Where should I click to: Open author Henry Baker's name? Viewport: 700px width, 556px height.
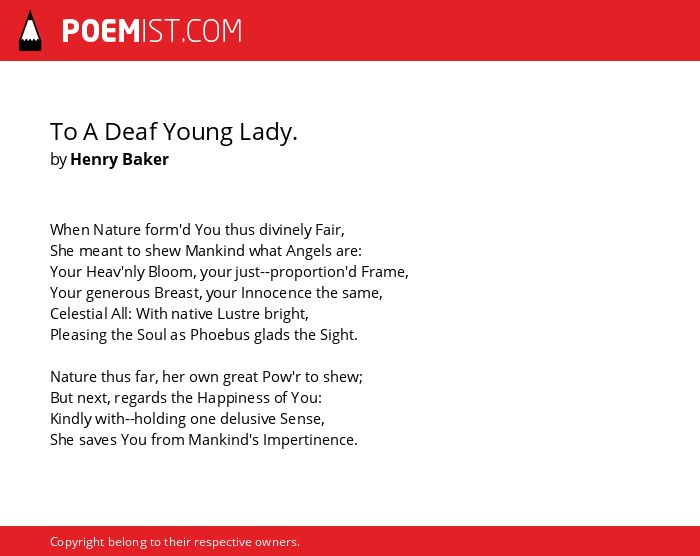[119, 159]
